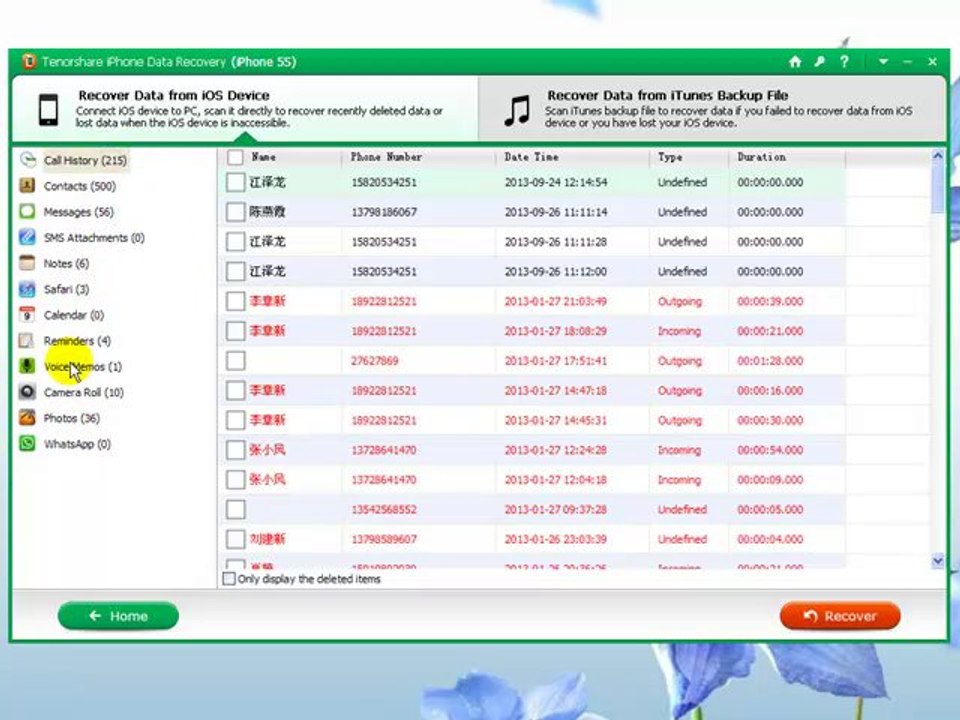
Task: Sort by Type column header
Action: click(x=670, y=157)
